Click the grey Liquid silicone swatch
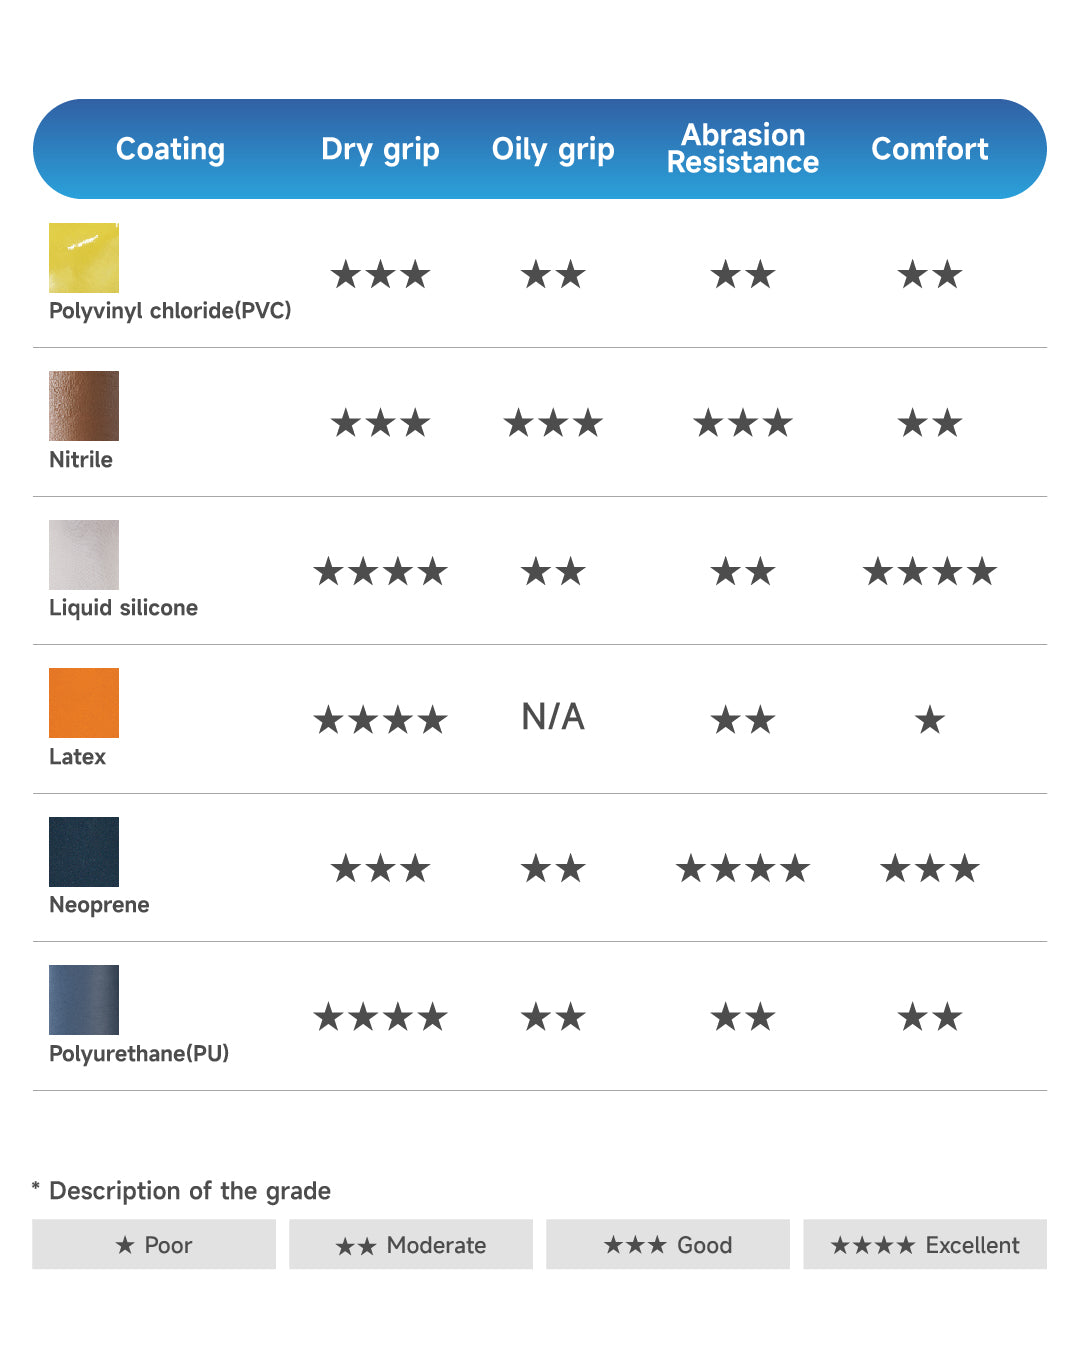The width and height of the screenshot is (1080, 1350). [84, 555]
